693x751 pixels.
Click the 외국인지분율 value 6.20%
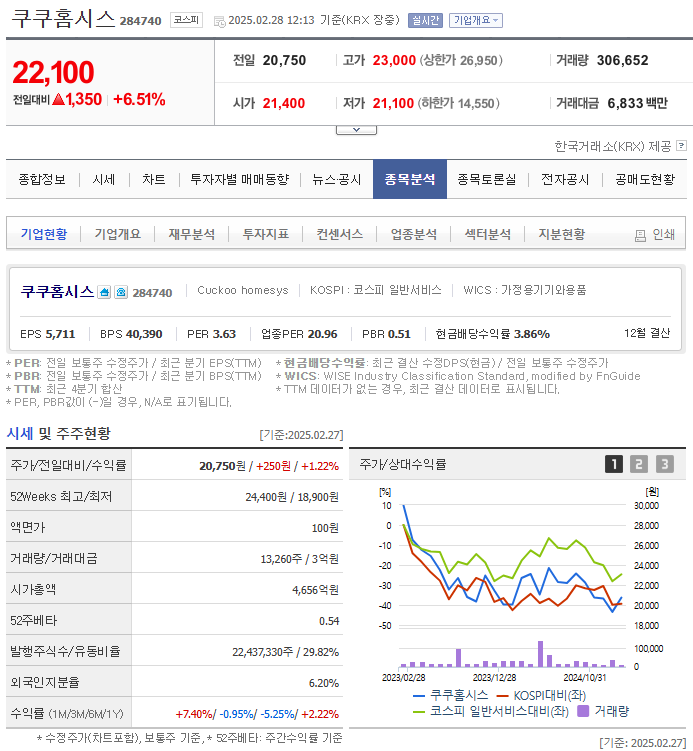coord(324,683)
